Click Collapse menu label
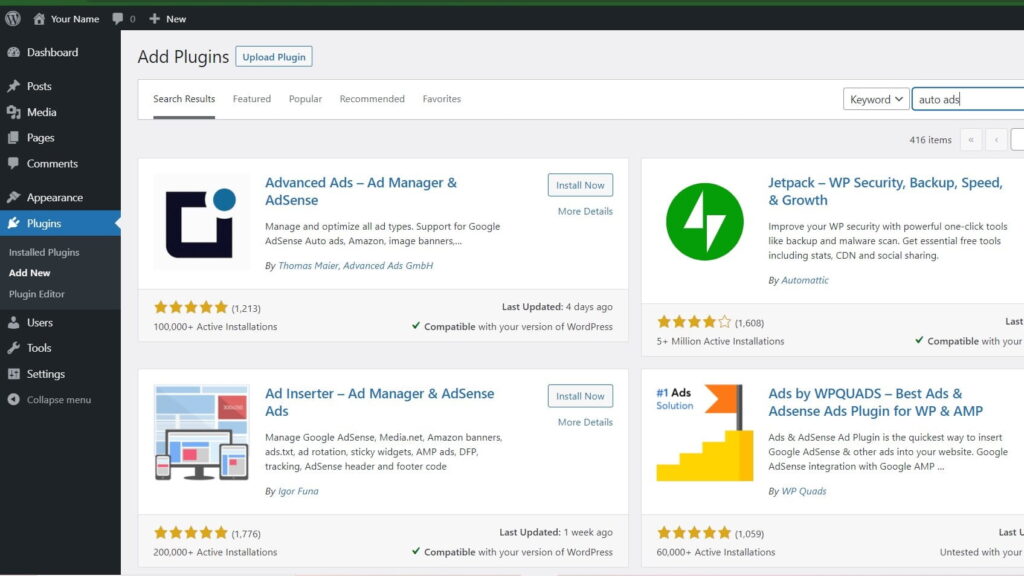Image resolution: width=1024 pixels, height=576 pixels. [59, 400]
